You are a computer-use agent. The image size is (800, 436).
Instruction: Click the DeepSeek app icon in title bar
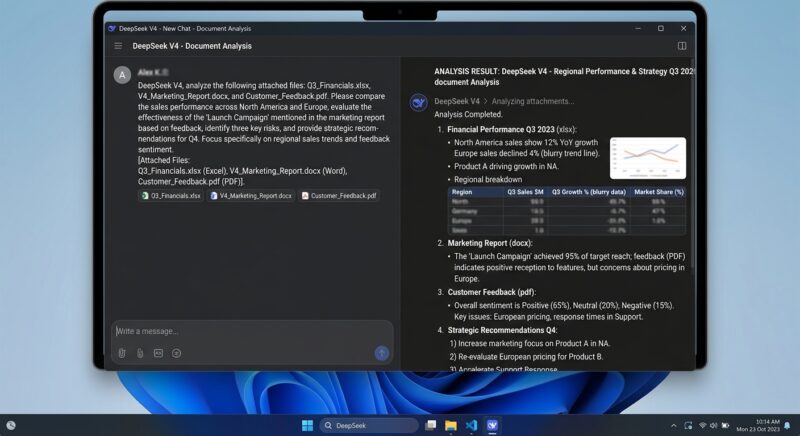pyautogui.click(x=112, y=29)
